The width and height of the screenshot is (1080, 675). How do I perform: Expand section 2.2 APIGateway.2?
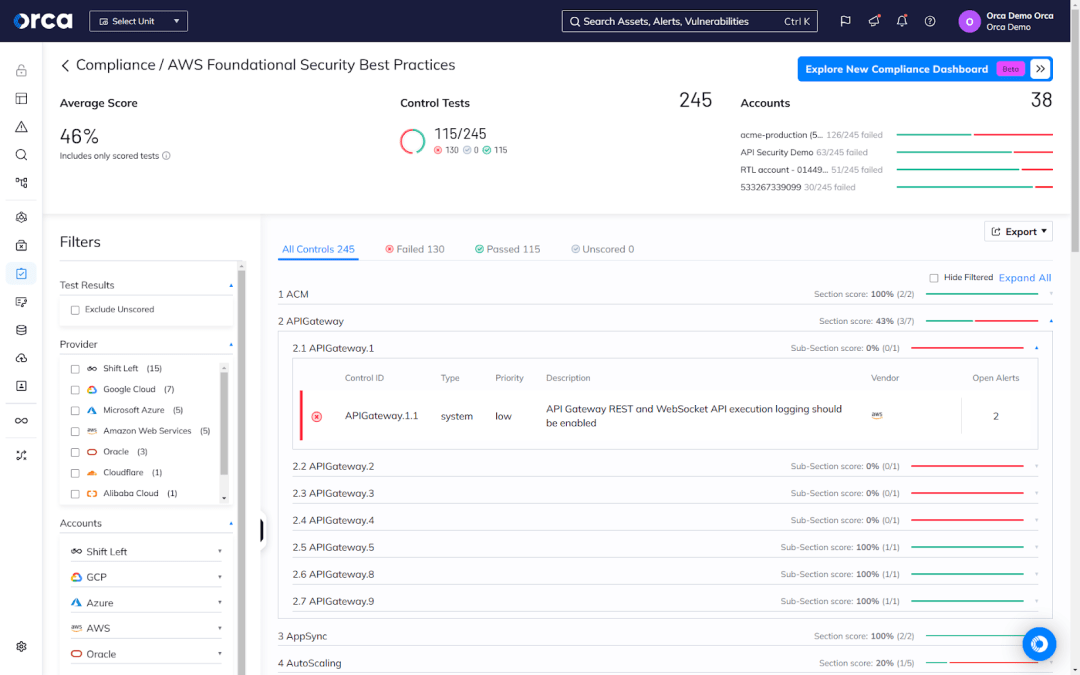[x=665, y=466]
